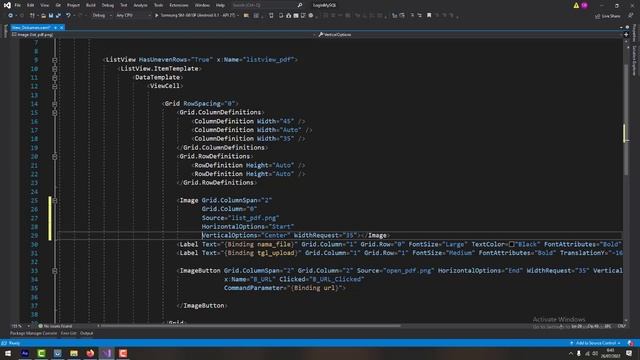Viewport: 640px width, 360px height.
Task: Open the Debug menu
Action: 108,5
